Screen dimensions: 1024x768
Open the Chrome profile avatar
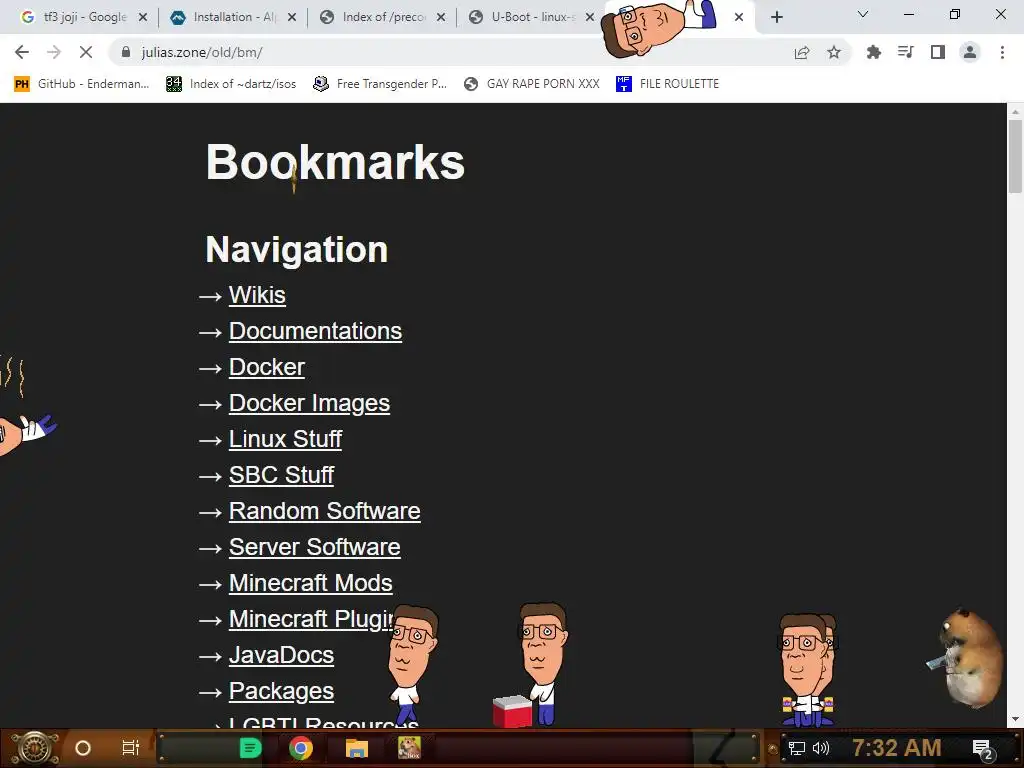tap(970, 52)
